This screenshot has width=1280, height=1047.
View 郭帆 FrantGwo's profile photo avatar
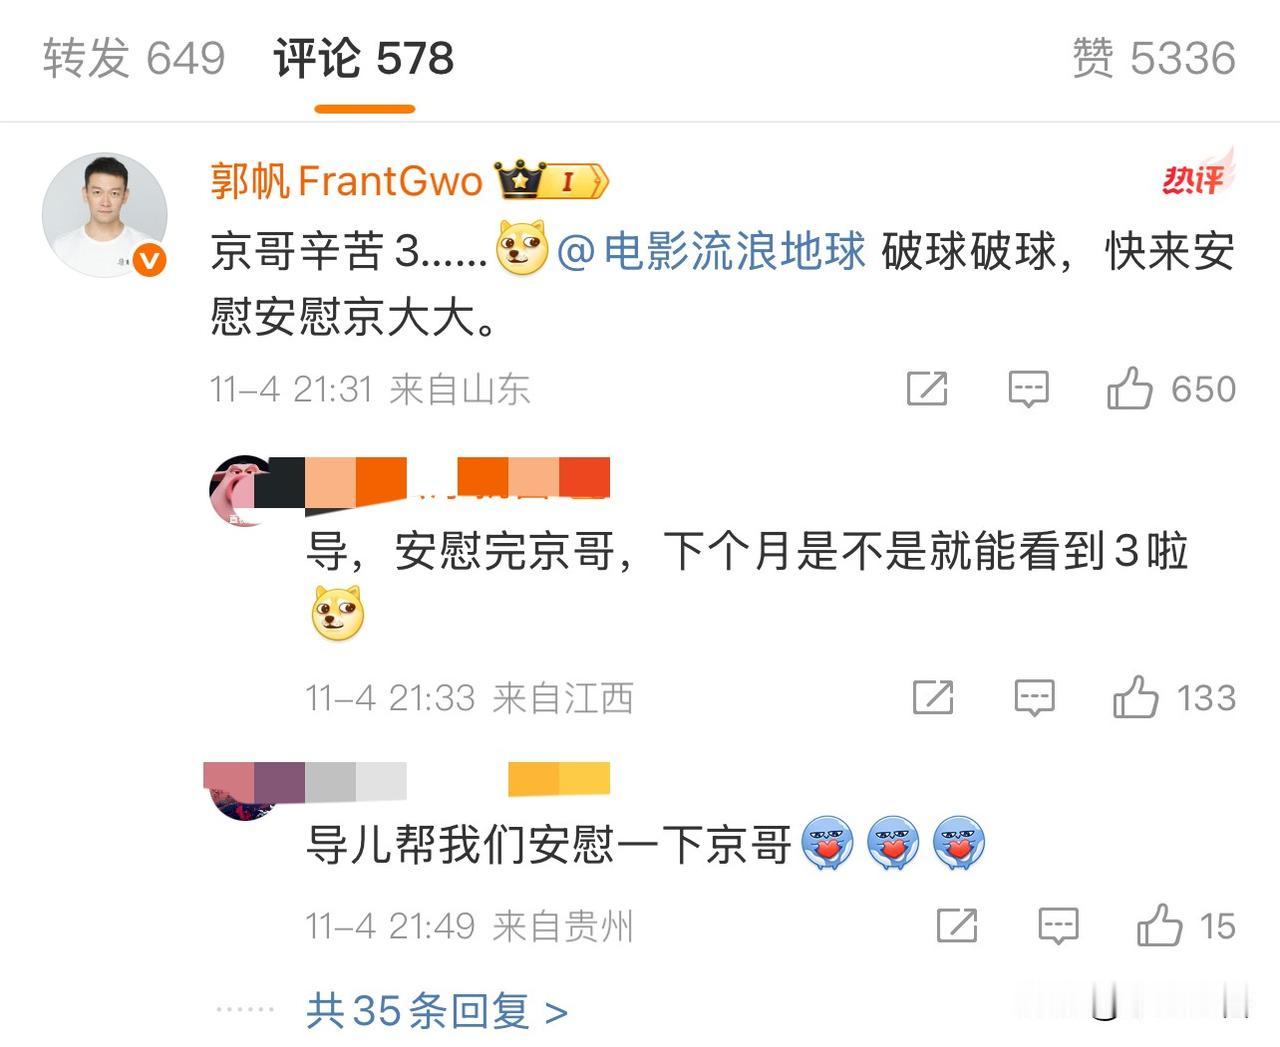coord(104,215)
